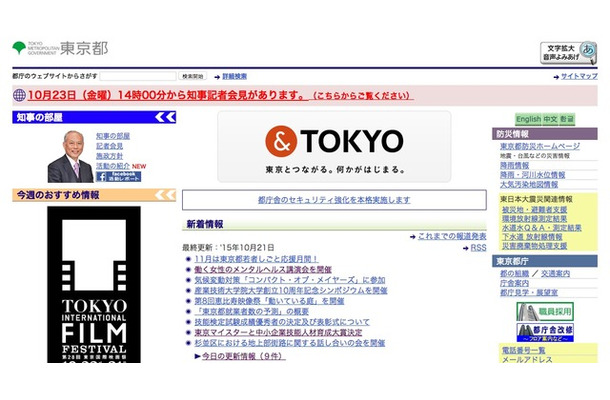The height and width of the screenshot is (400, 610).
Task: Open the 降雨情報 link
Action: (x=514, y=165)
